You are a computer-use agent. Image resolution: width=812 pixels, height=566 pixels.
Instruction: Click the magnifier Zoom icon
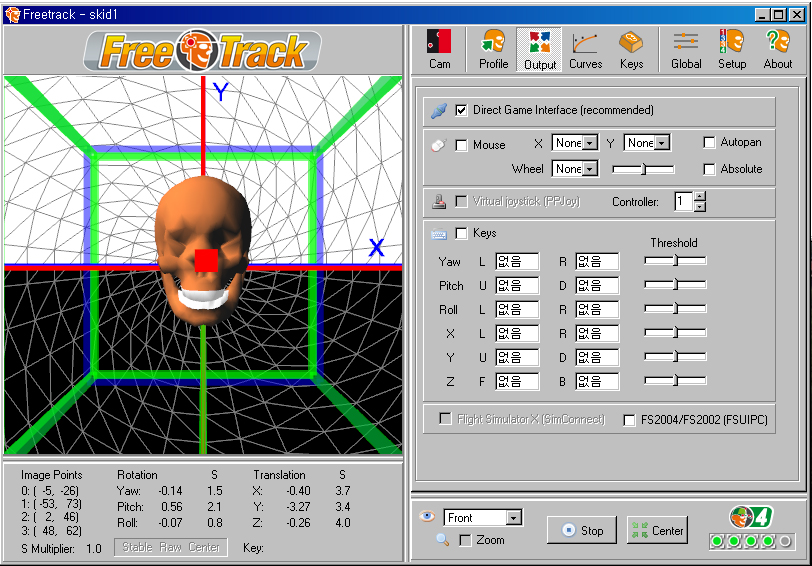point(442,540)
